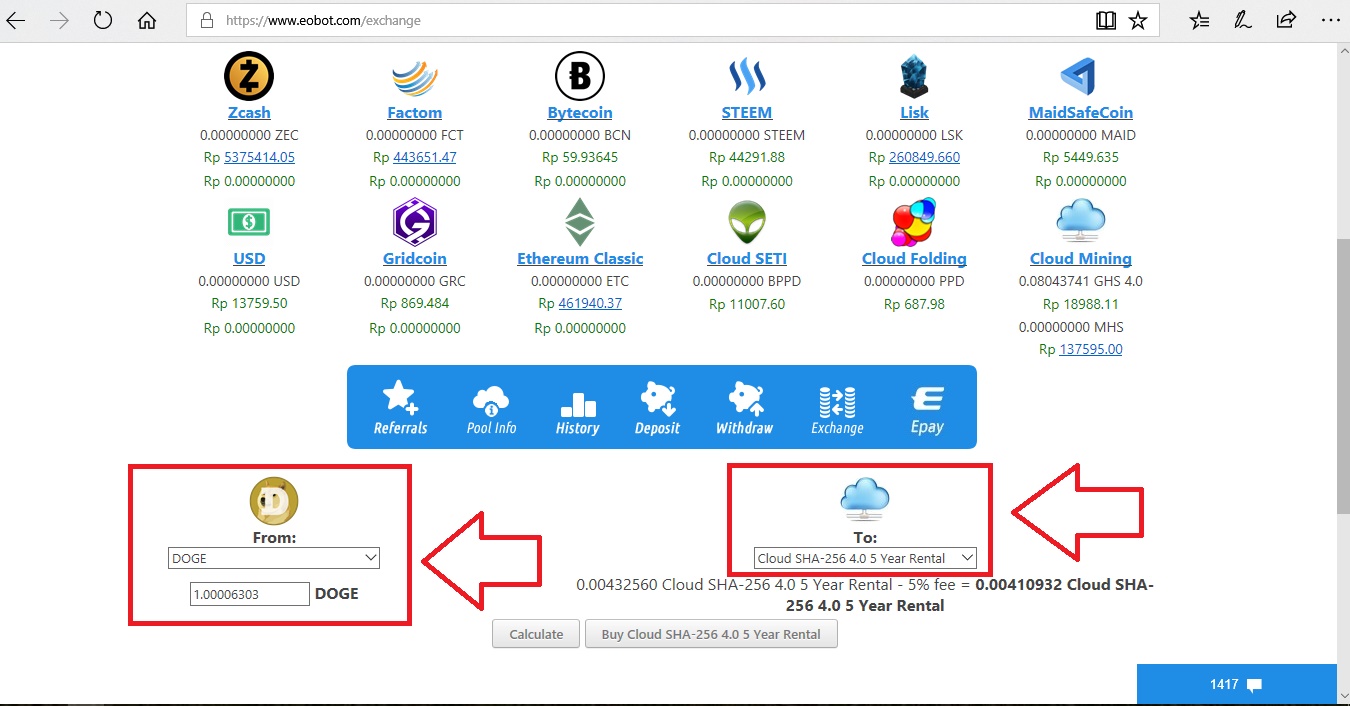
Task: Select the 0.08043741 GHS 4.0 text
Action: (x=1080, y=281)
